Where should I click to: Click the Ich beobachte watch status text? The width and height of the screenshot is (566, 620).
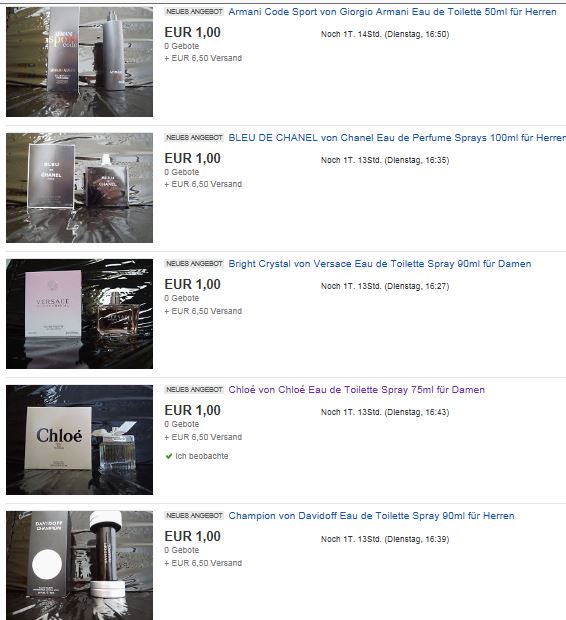pyautogui.click(x=202, y=456)
